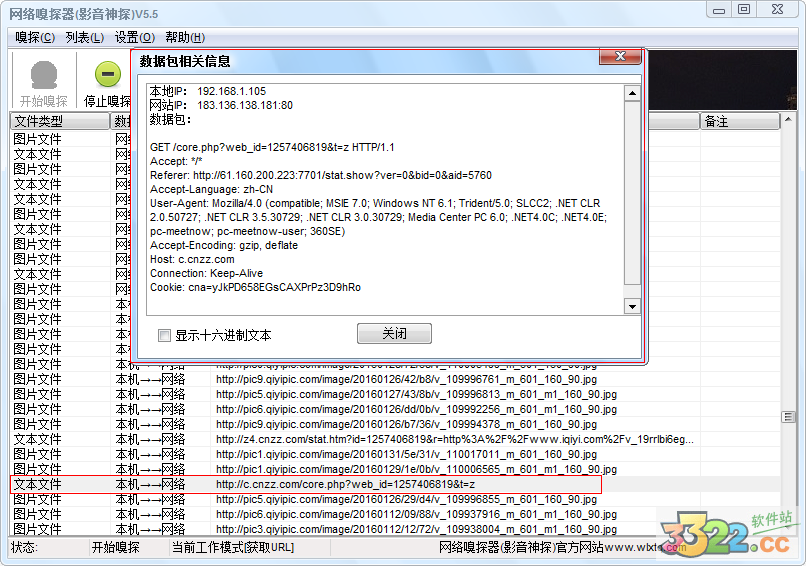This screenshot has height=566, width=806.
Task: Click main list scrollbar thumb
Action: pyautogui.click(x=788, y=417)
